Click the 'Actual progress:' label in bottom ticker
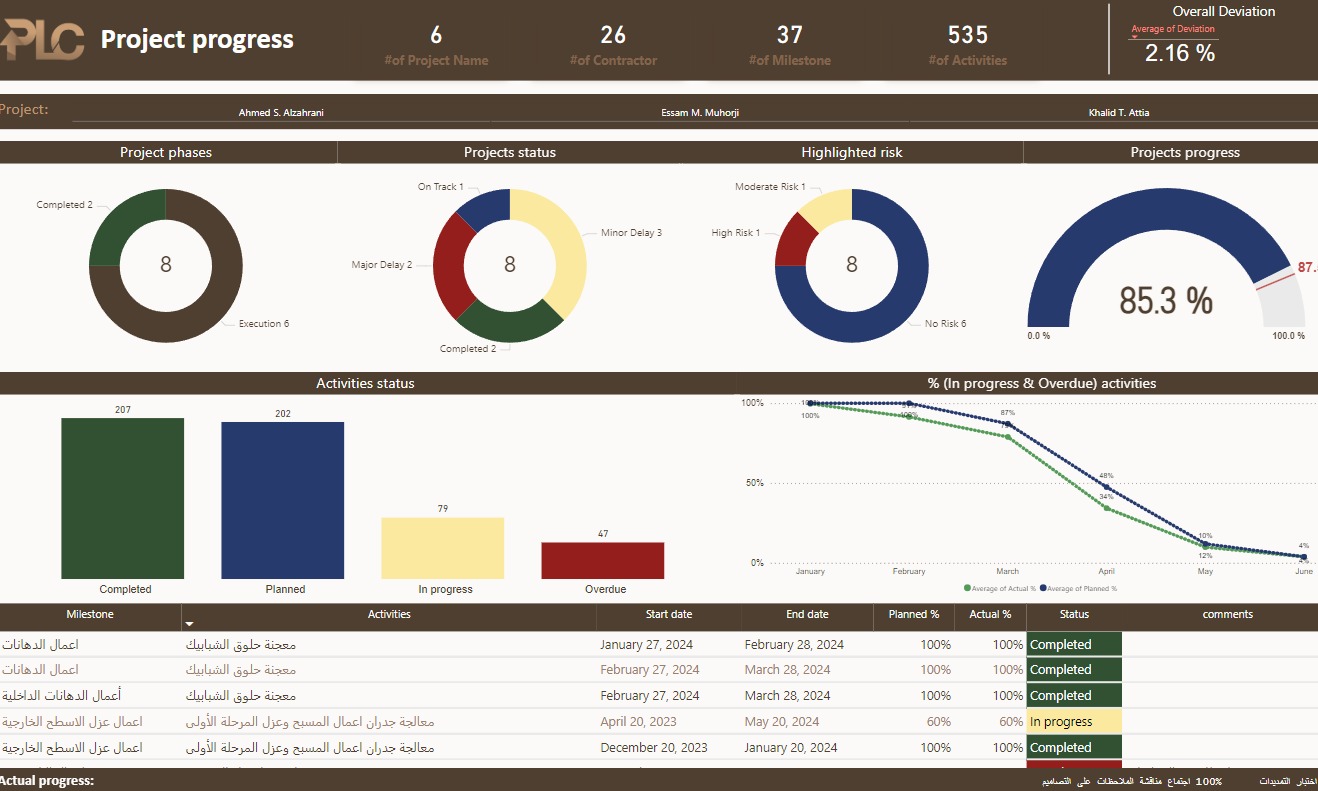Screen dimensions: 1318x791 click(x=47, y=781)
